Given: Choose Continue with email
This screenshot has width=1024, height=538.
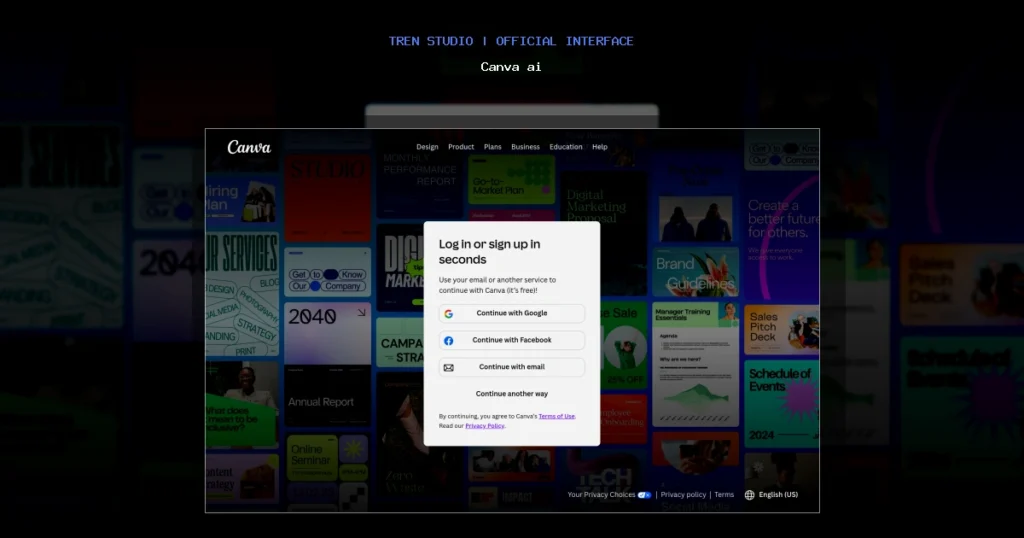Looking at the screenshot, I should pyautogui.click(x=512, y=367).
